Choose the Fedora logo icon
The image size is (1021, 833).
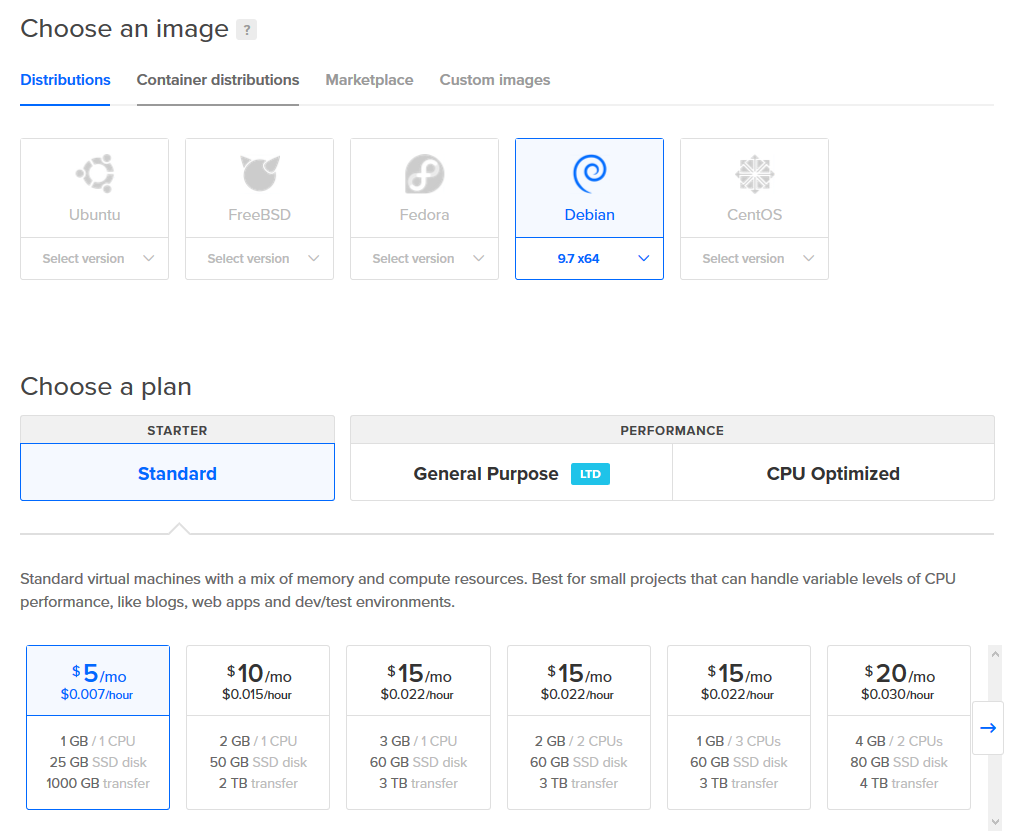pyautogui.click(x=424, y=175)
